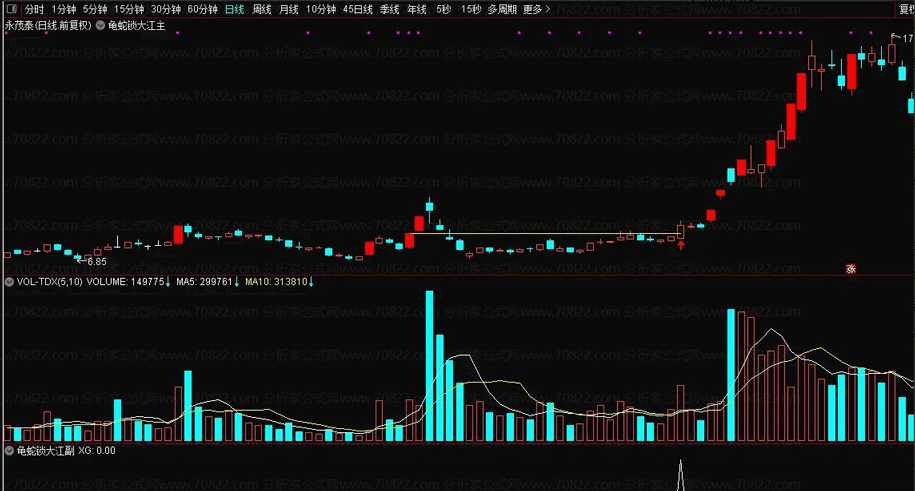Click the red 涨 marker icon
Screen dimensions: 915x491
point(851,268)
